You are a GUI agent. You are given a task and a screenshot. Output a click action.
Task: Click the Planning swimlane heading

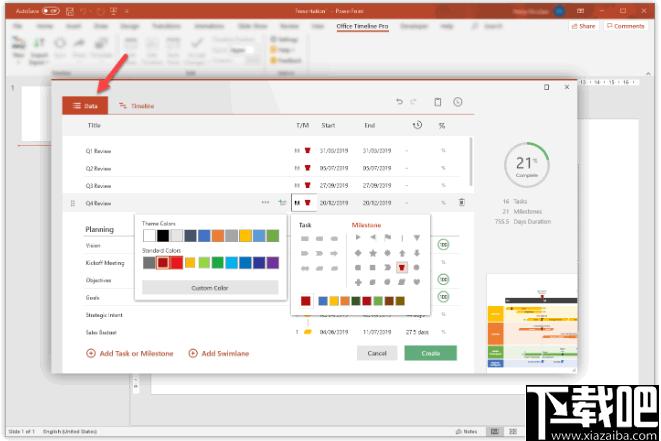99,229
